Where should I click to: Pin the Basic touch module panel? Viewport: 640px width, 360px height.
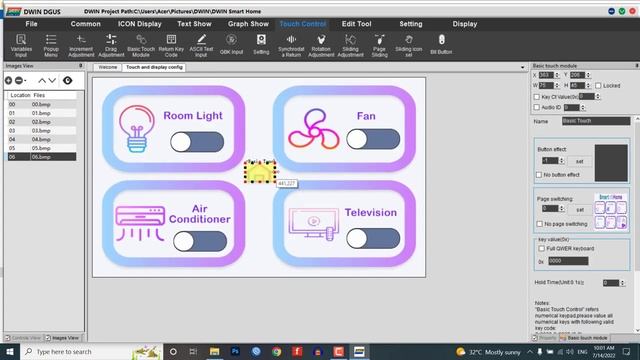pos(636,66)
